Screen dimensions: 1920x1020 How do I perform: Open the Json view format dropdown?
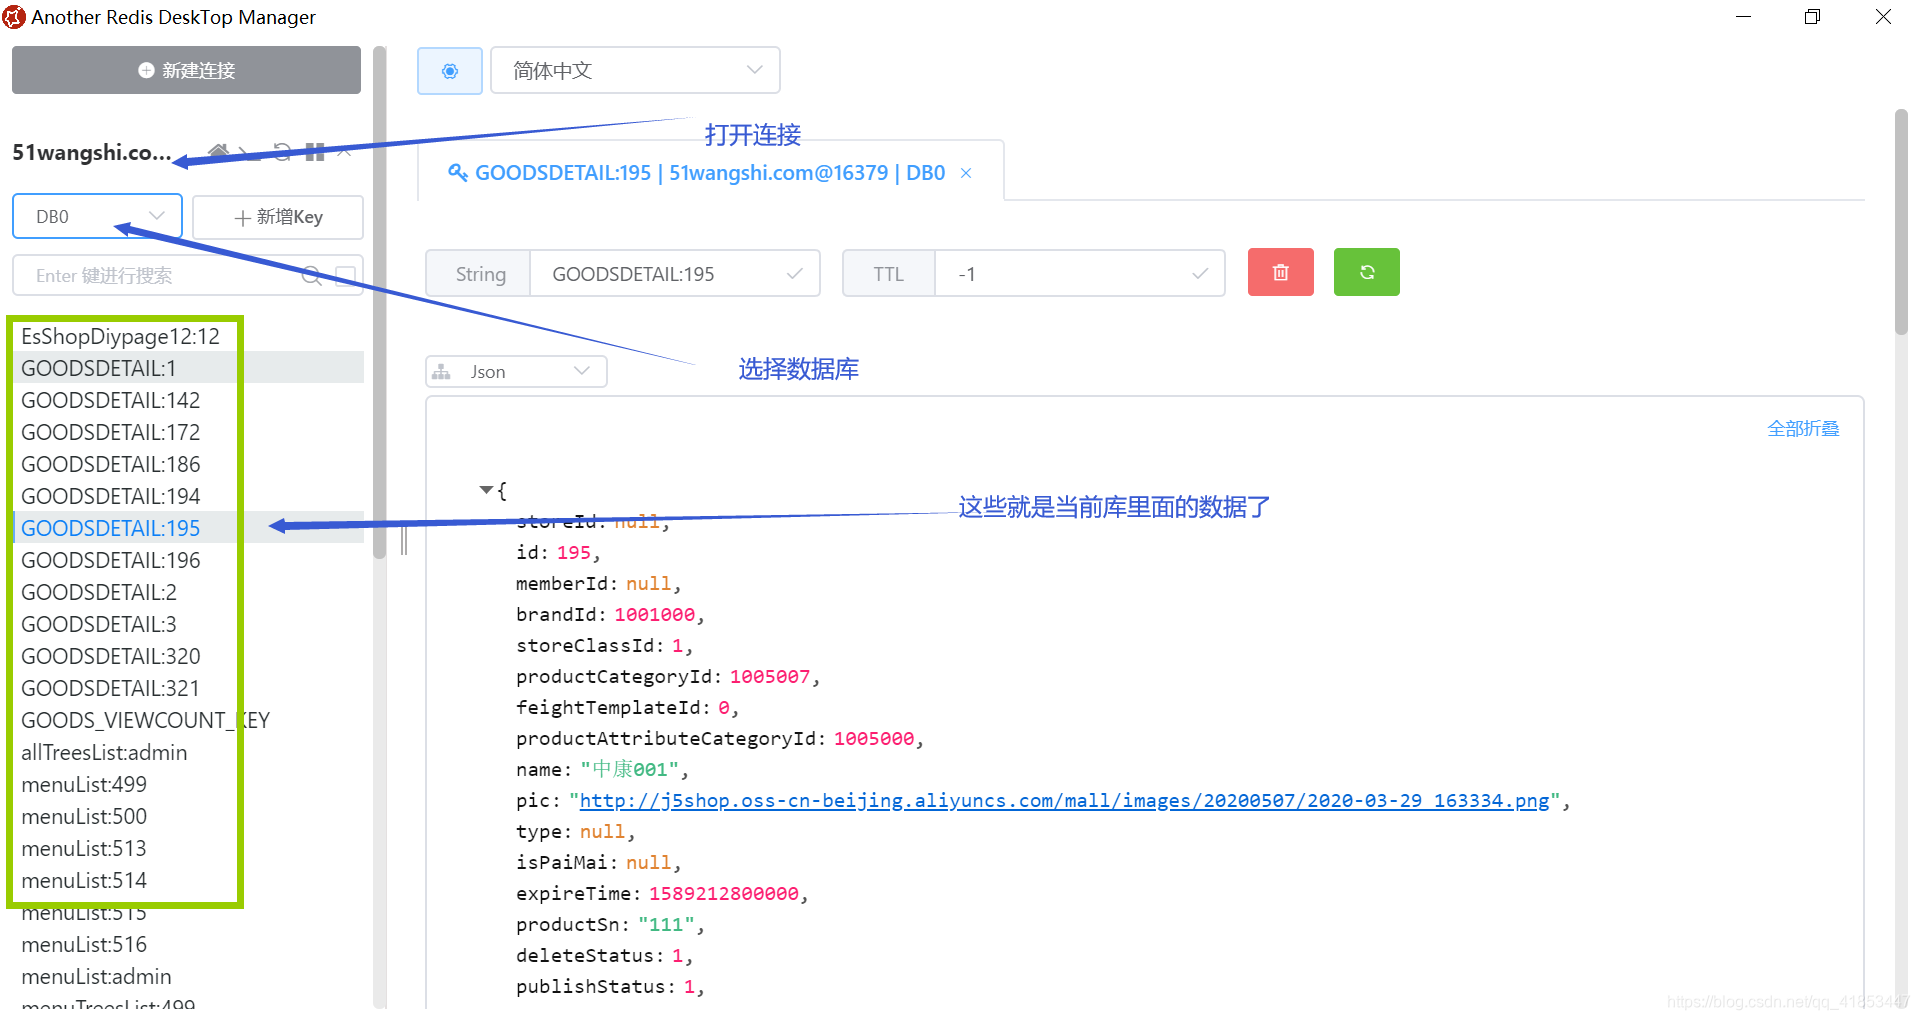point(516,372)
